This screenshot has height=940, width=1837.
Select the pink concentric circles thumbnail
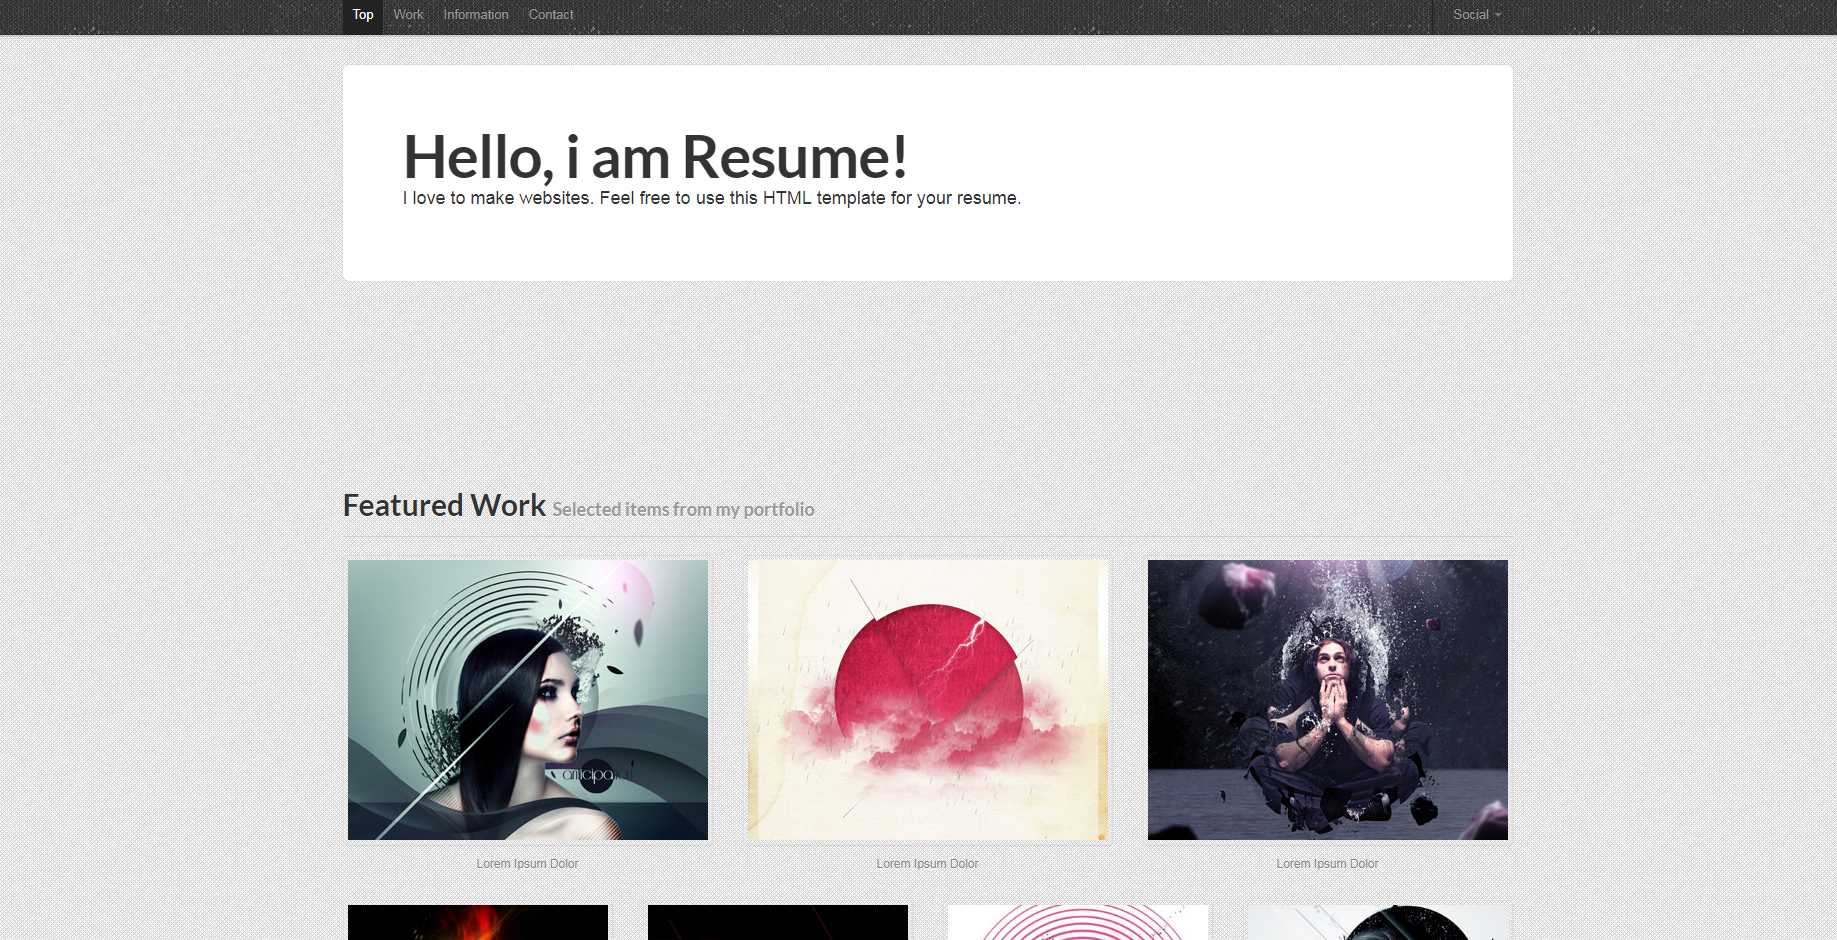[x=1078, y=923]
